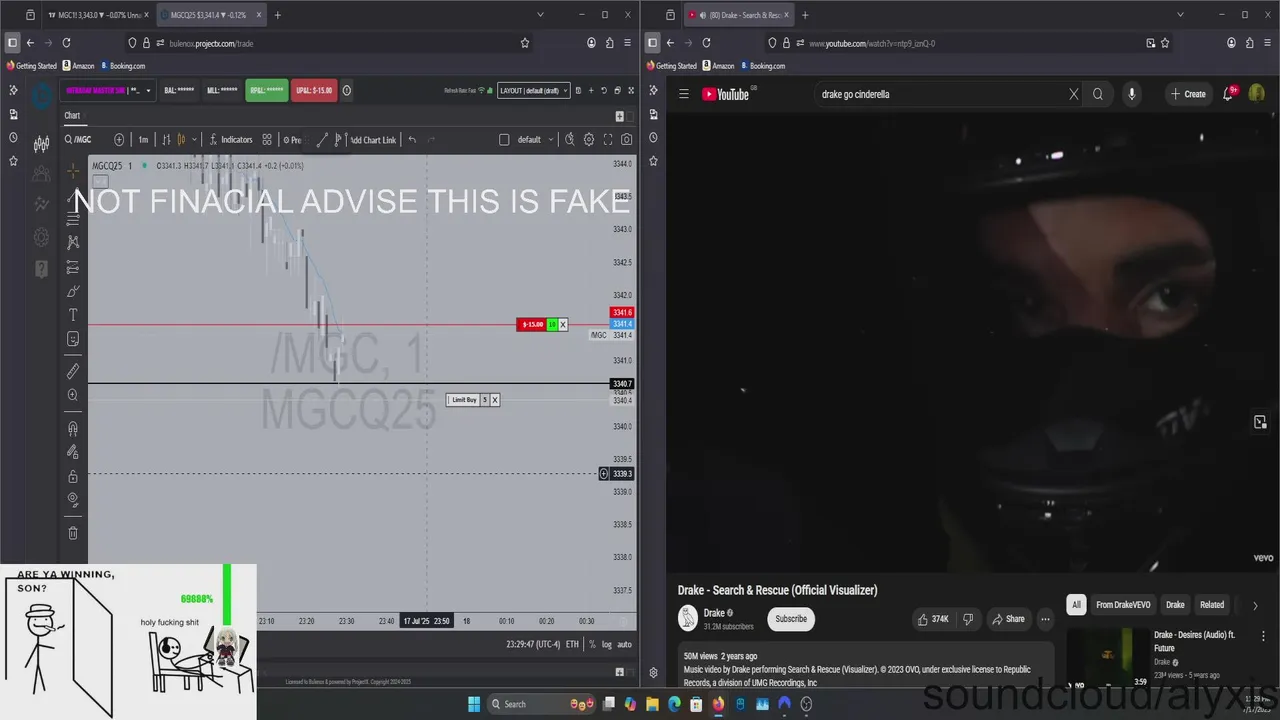Viewport: 1280px width, 720px height.
Task: Activate the chart zoom-in tool
Action: point(73,395)
